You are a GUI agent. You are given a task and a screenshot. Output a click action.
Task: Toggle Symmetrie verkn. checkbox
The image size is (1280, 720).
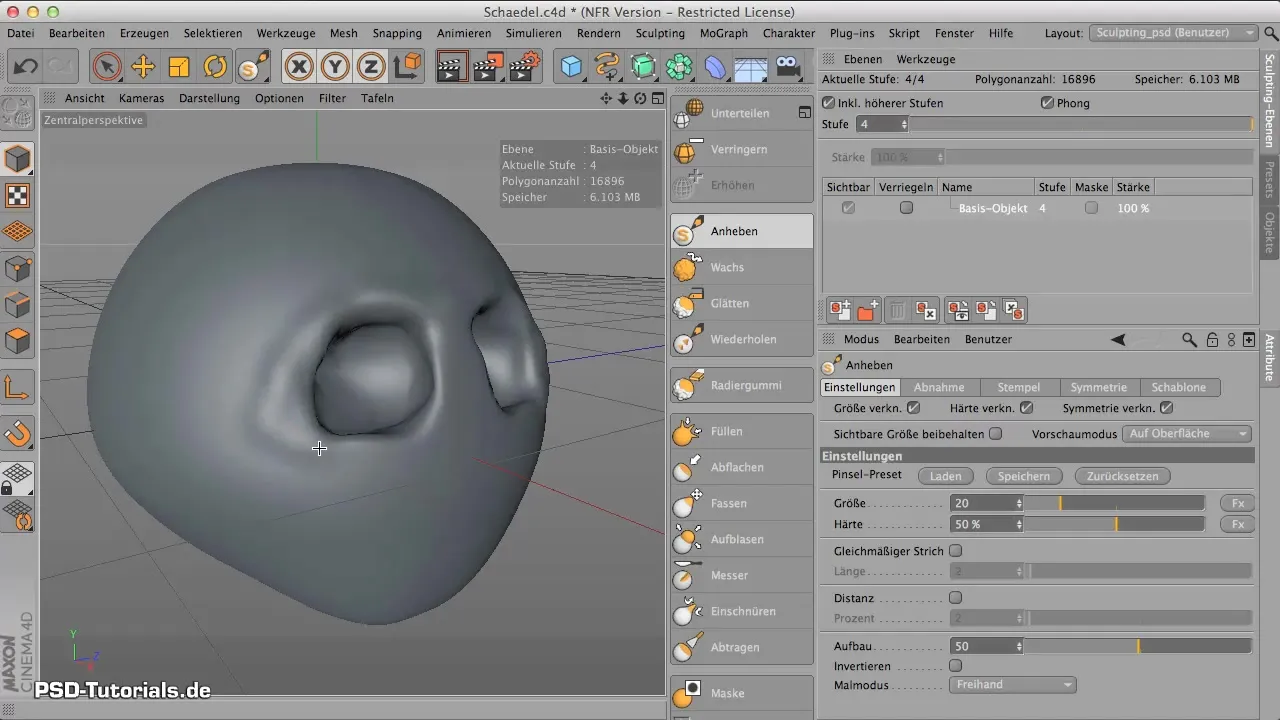click(1166, 408)
